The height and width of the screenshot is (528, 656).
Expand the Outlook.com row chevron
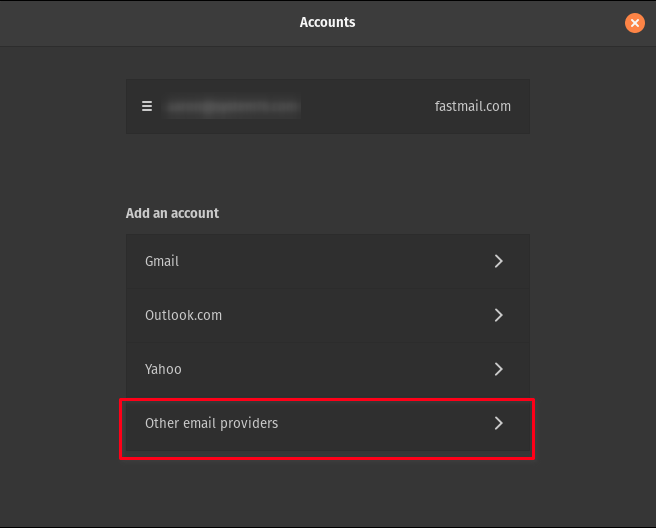click(498, 315)
